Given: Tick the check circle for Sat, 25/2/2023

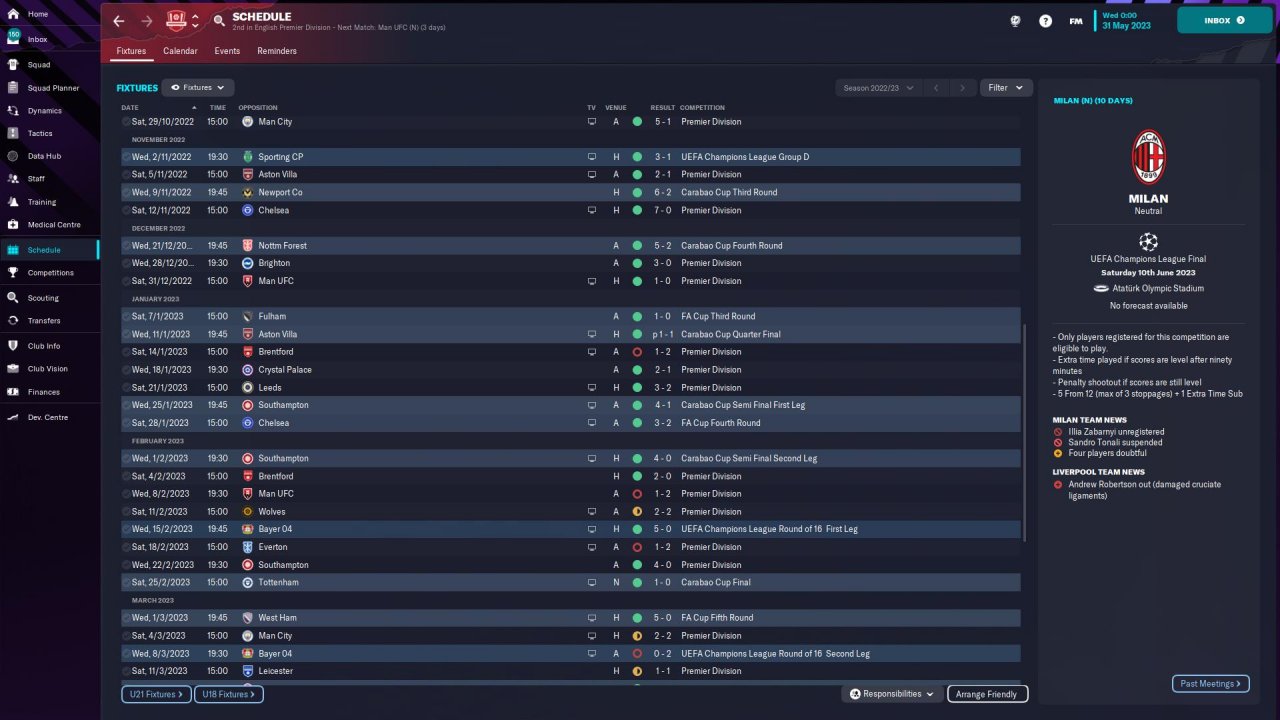Looking at the screenshot, I should (127, 582).
